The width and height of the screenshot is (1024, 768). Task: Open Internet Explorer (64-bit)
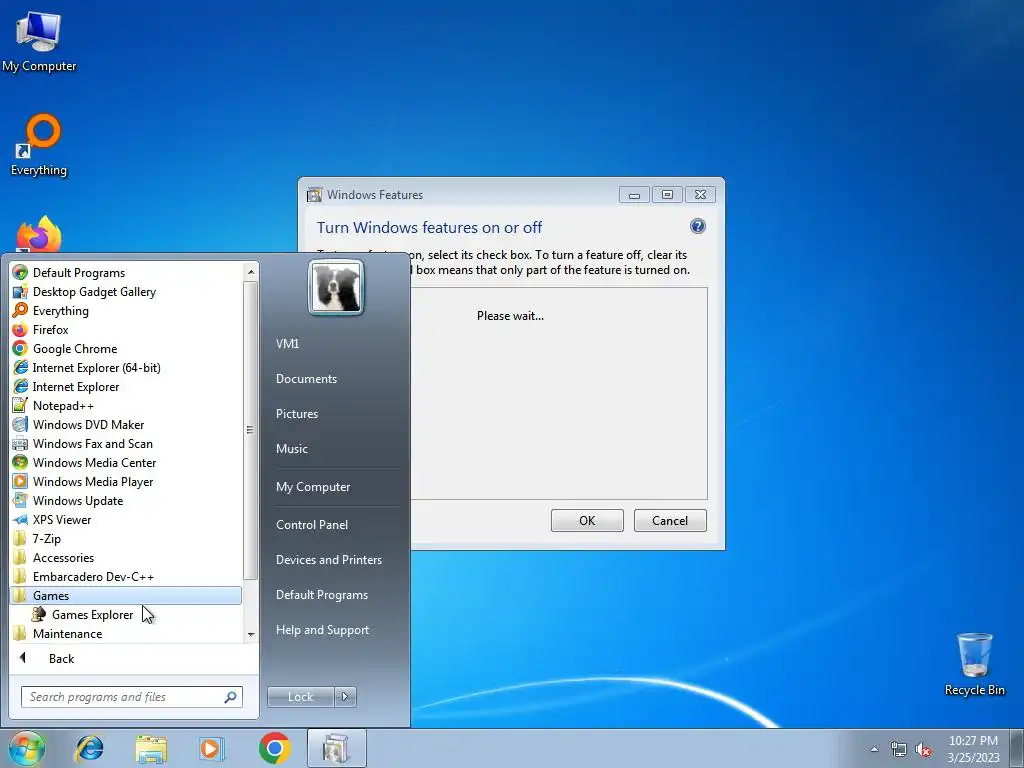click(x=126, y=368)
